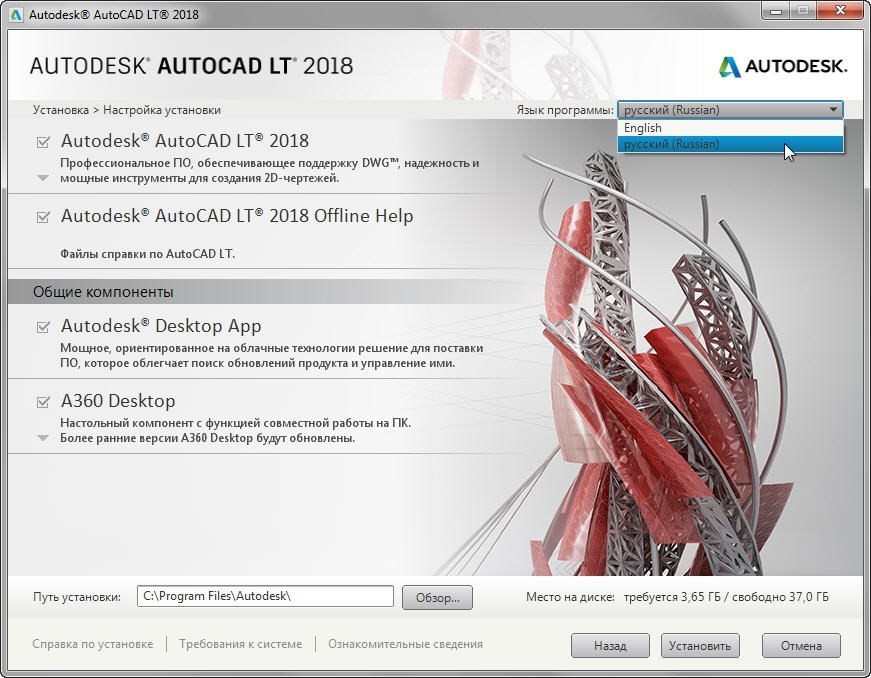Expand AutoCAD LT 2018 settings arrow
Screen dimensions: 871x678
43,178
